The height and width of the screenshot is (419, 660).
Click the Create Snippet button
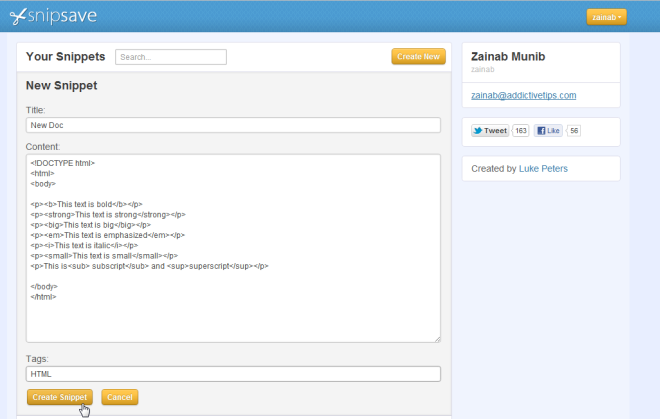point(60,397)
